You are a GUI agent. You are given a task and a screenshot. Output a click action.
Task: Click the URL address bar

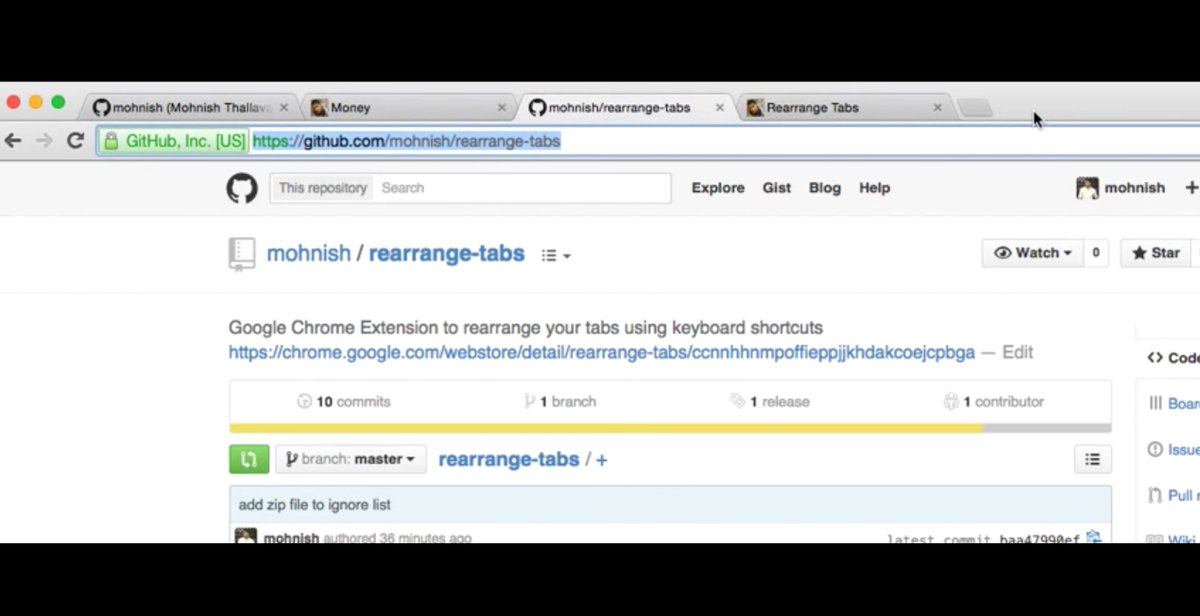coord(648,141)
